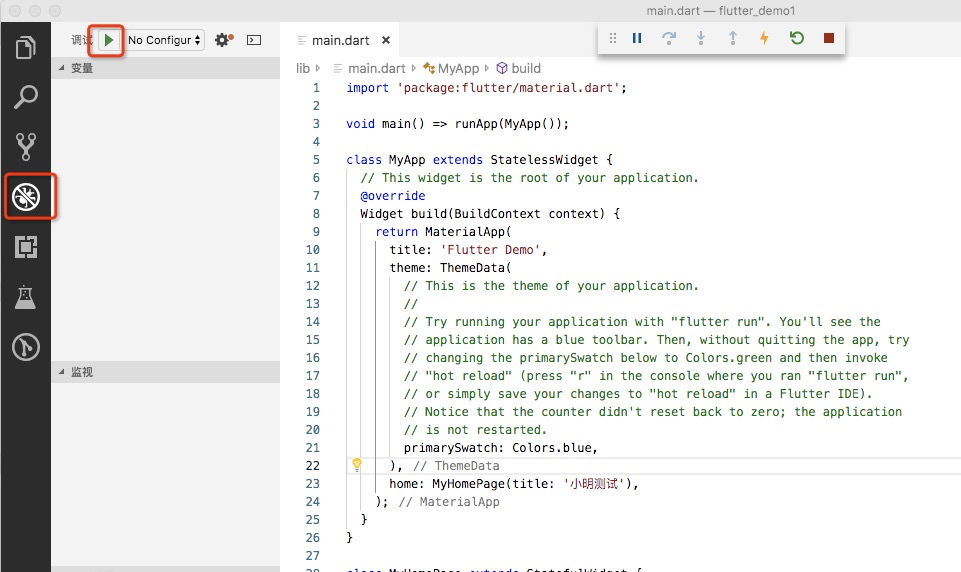Screen dimensions: 961x572
Task: Click the Step Into debug button
Action: pyautogui.click(x=701, y=38)
